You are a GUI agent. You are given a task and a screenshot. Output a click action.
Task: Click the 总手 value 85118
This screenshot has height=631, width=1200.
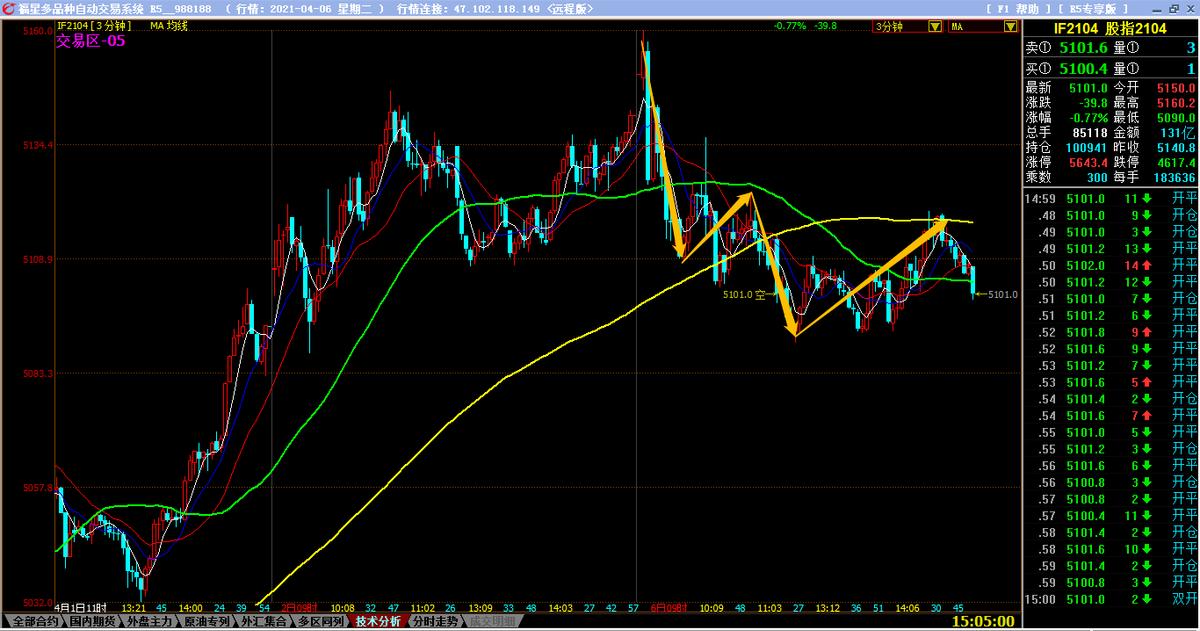(1088, 132)
